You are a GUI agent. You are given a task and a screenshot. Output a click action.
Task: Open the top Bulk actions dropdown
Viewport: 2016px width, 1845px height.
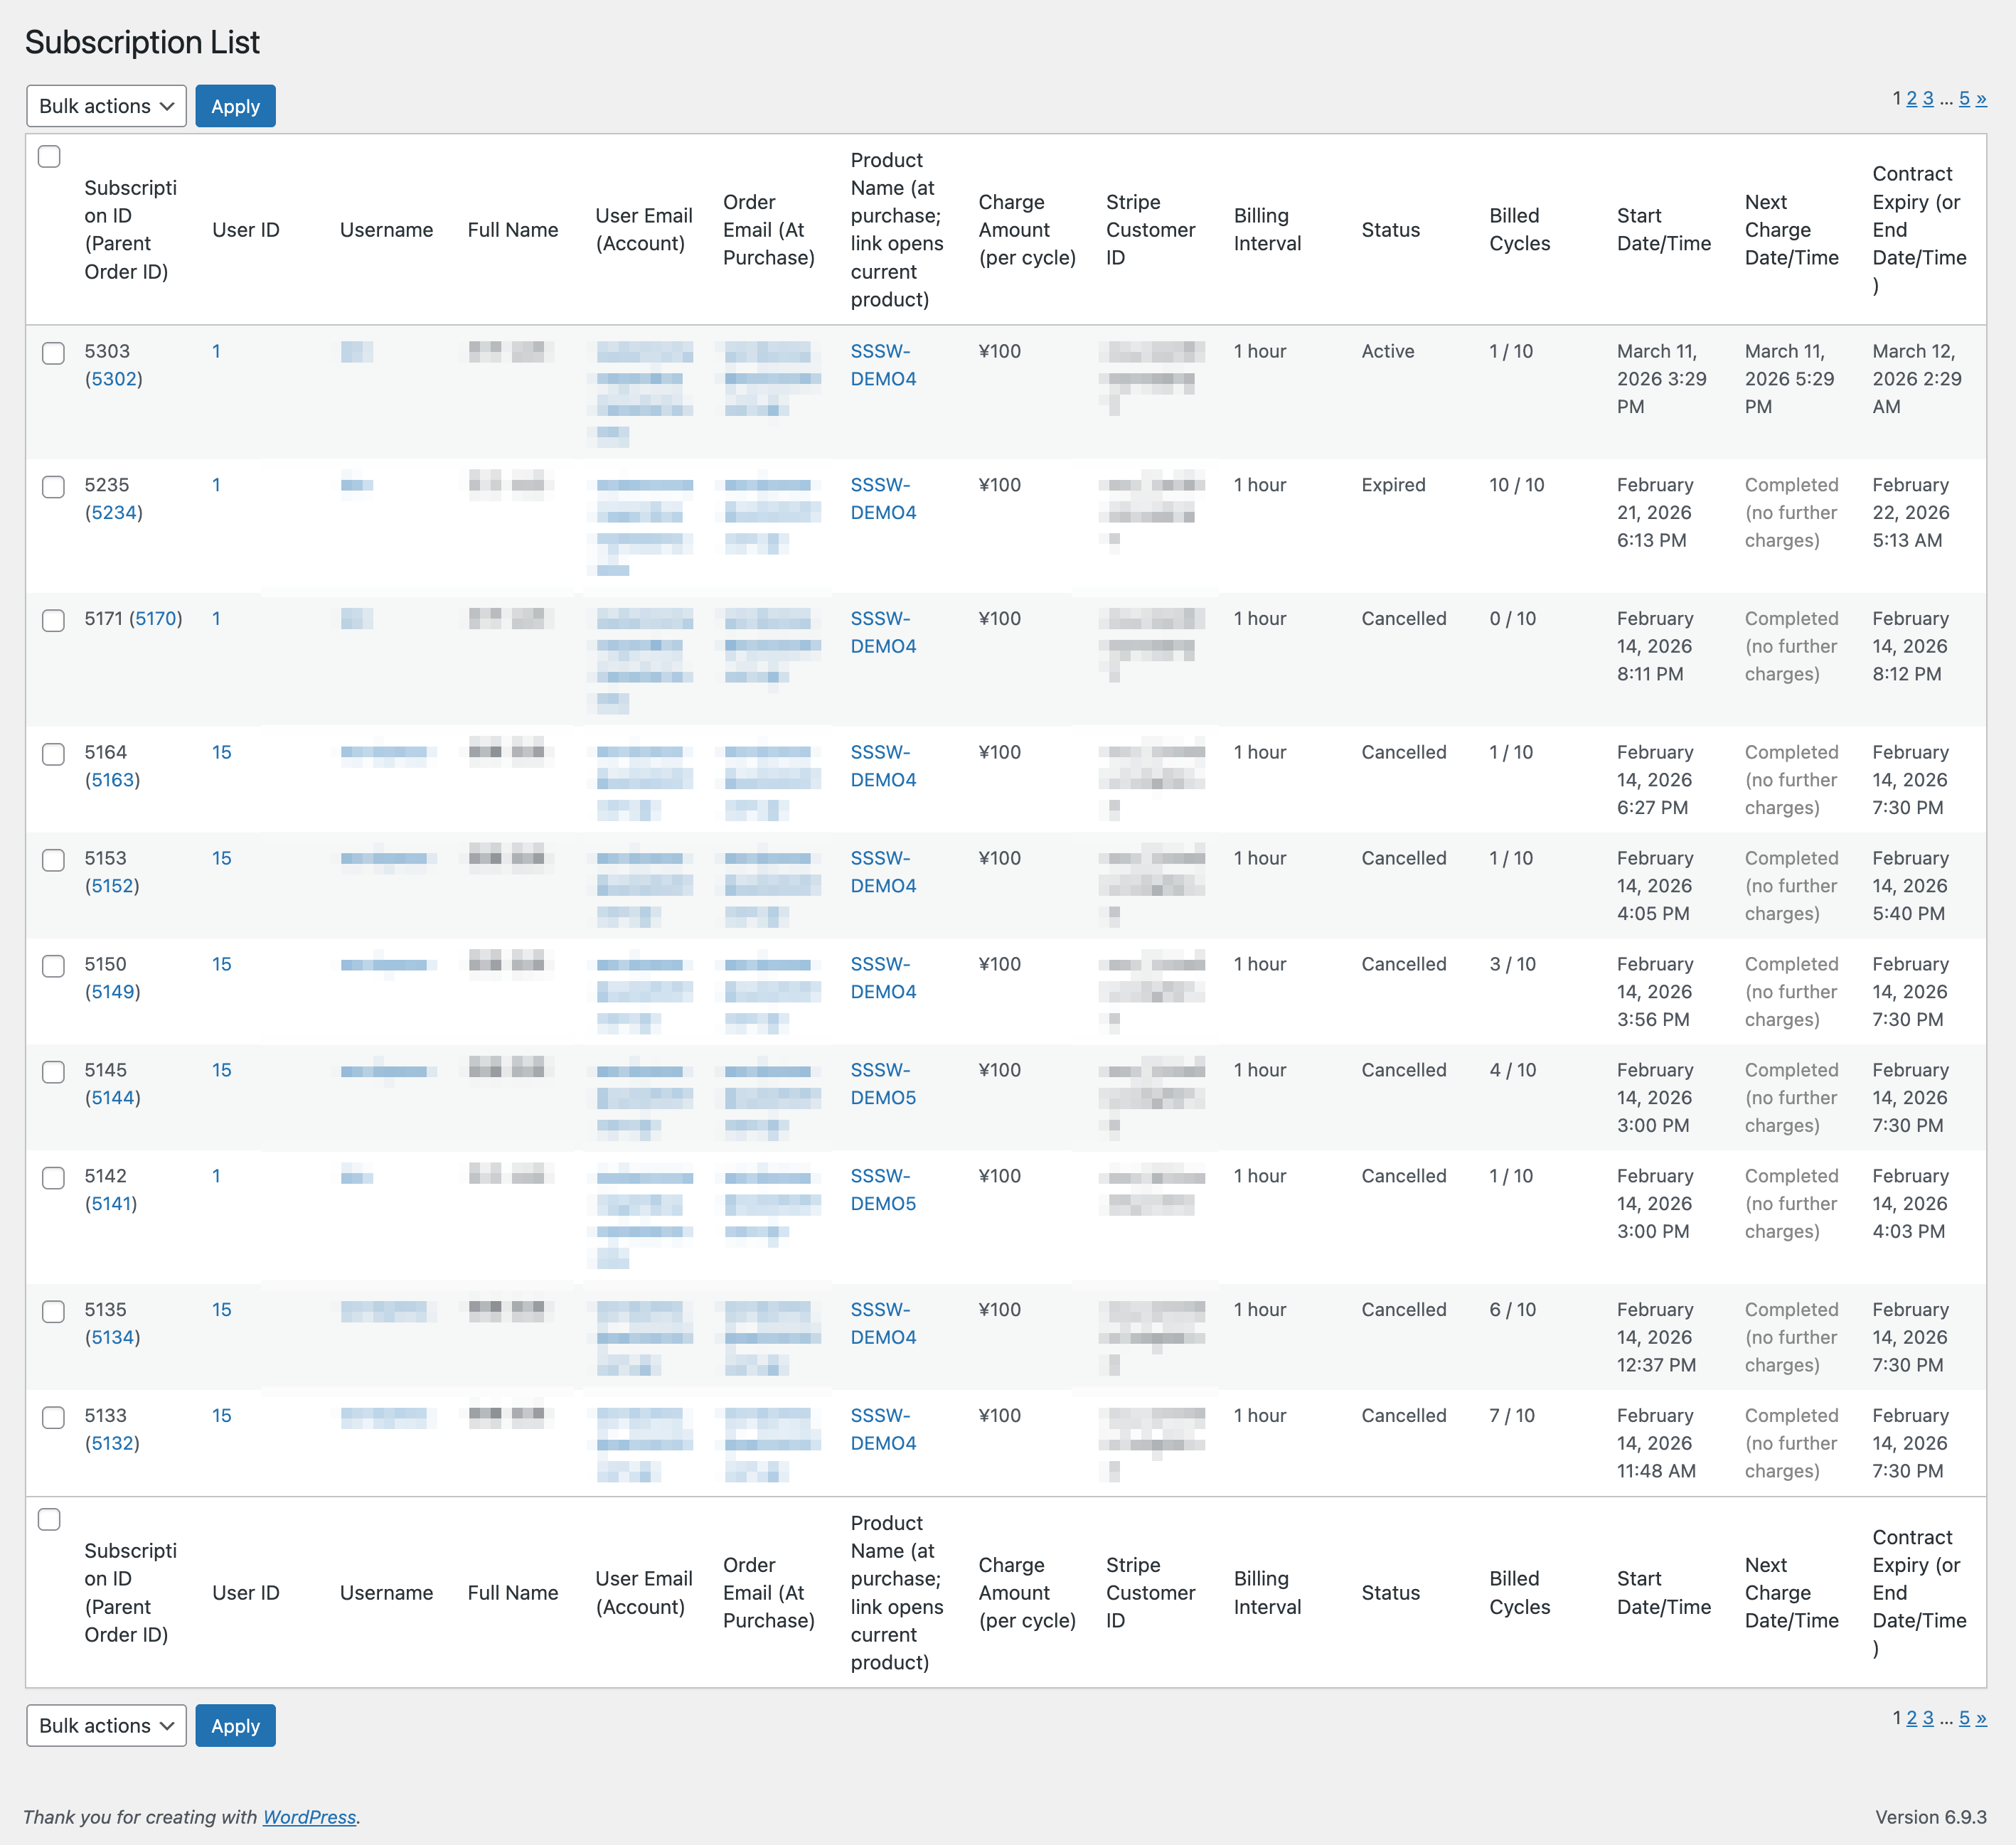pyautogui.click(x=106, y=106)
